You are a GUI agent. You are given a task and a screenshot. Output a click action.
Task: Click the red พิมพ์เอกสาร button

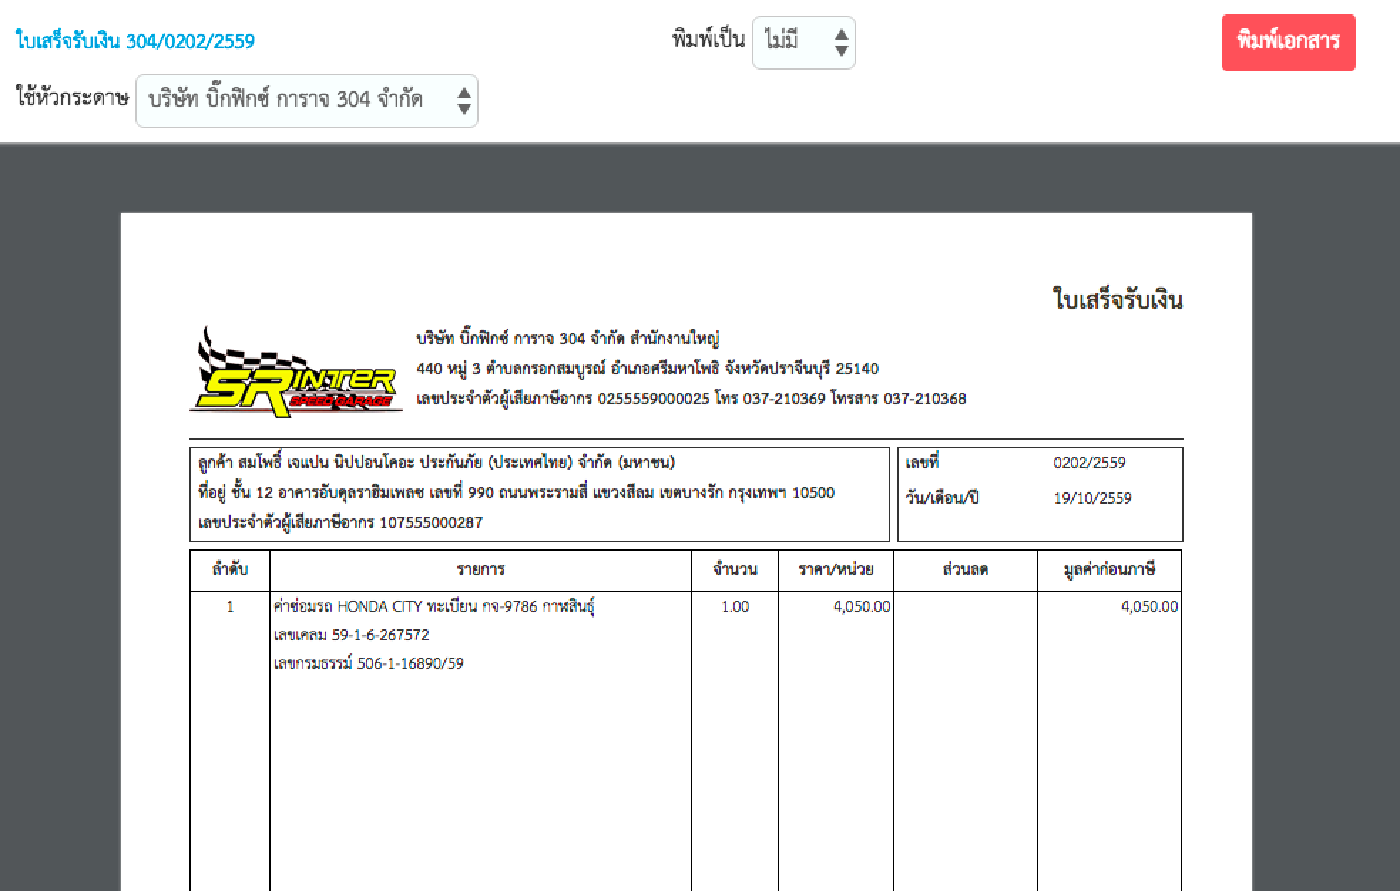tap(1288, 42)
